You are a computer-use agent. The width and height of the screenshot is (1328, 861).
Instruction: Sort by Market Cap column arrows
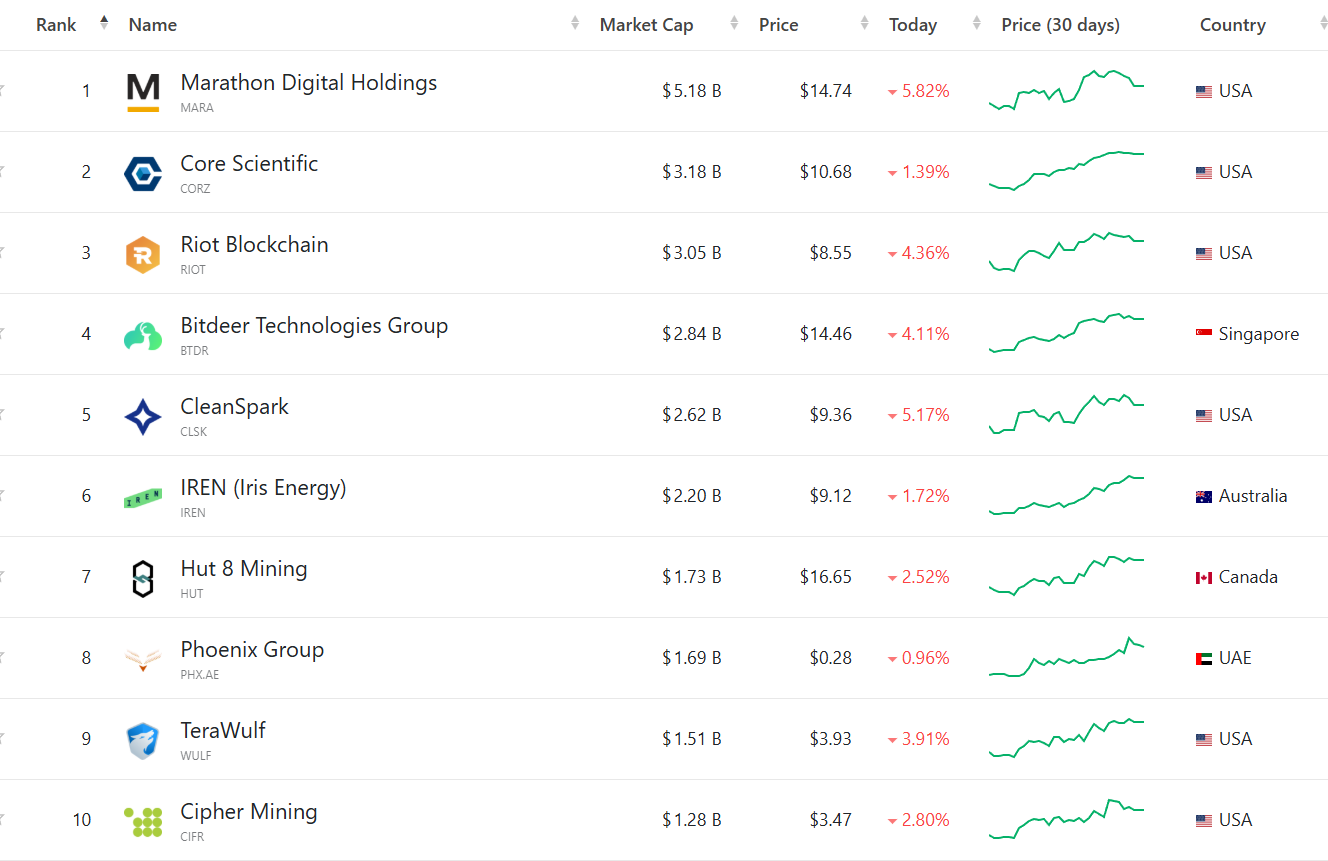pos(735,24)
